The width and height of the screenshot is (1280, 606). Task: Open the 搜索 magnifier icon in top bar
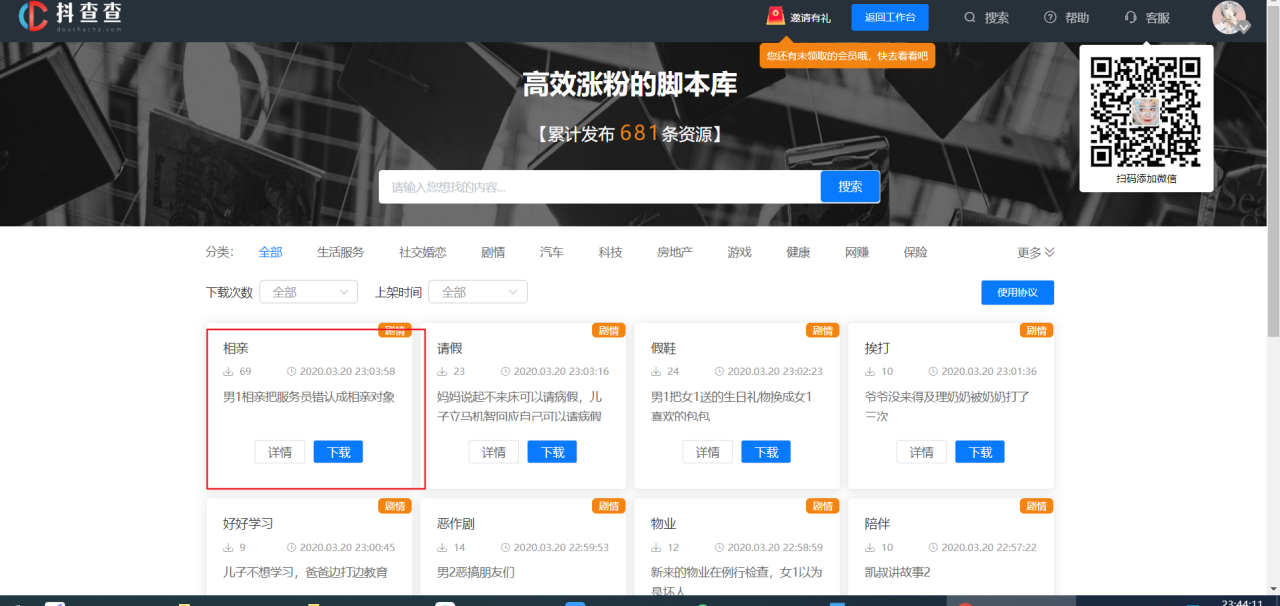point(970,16)
